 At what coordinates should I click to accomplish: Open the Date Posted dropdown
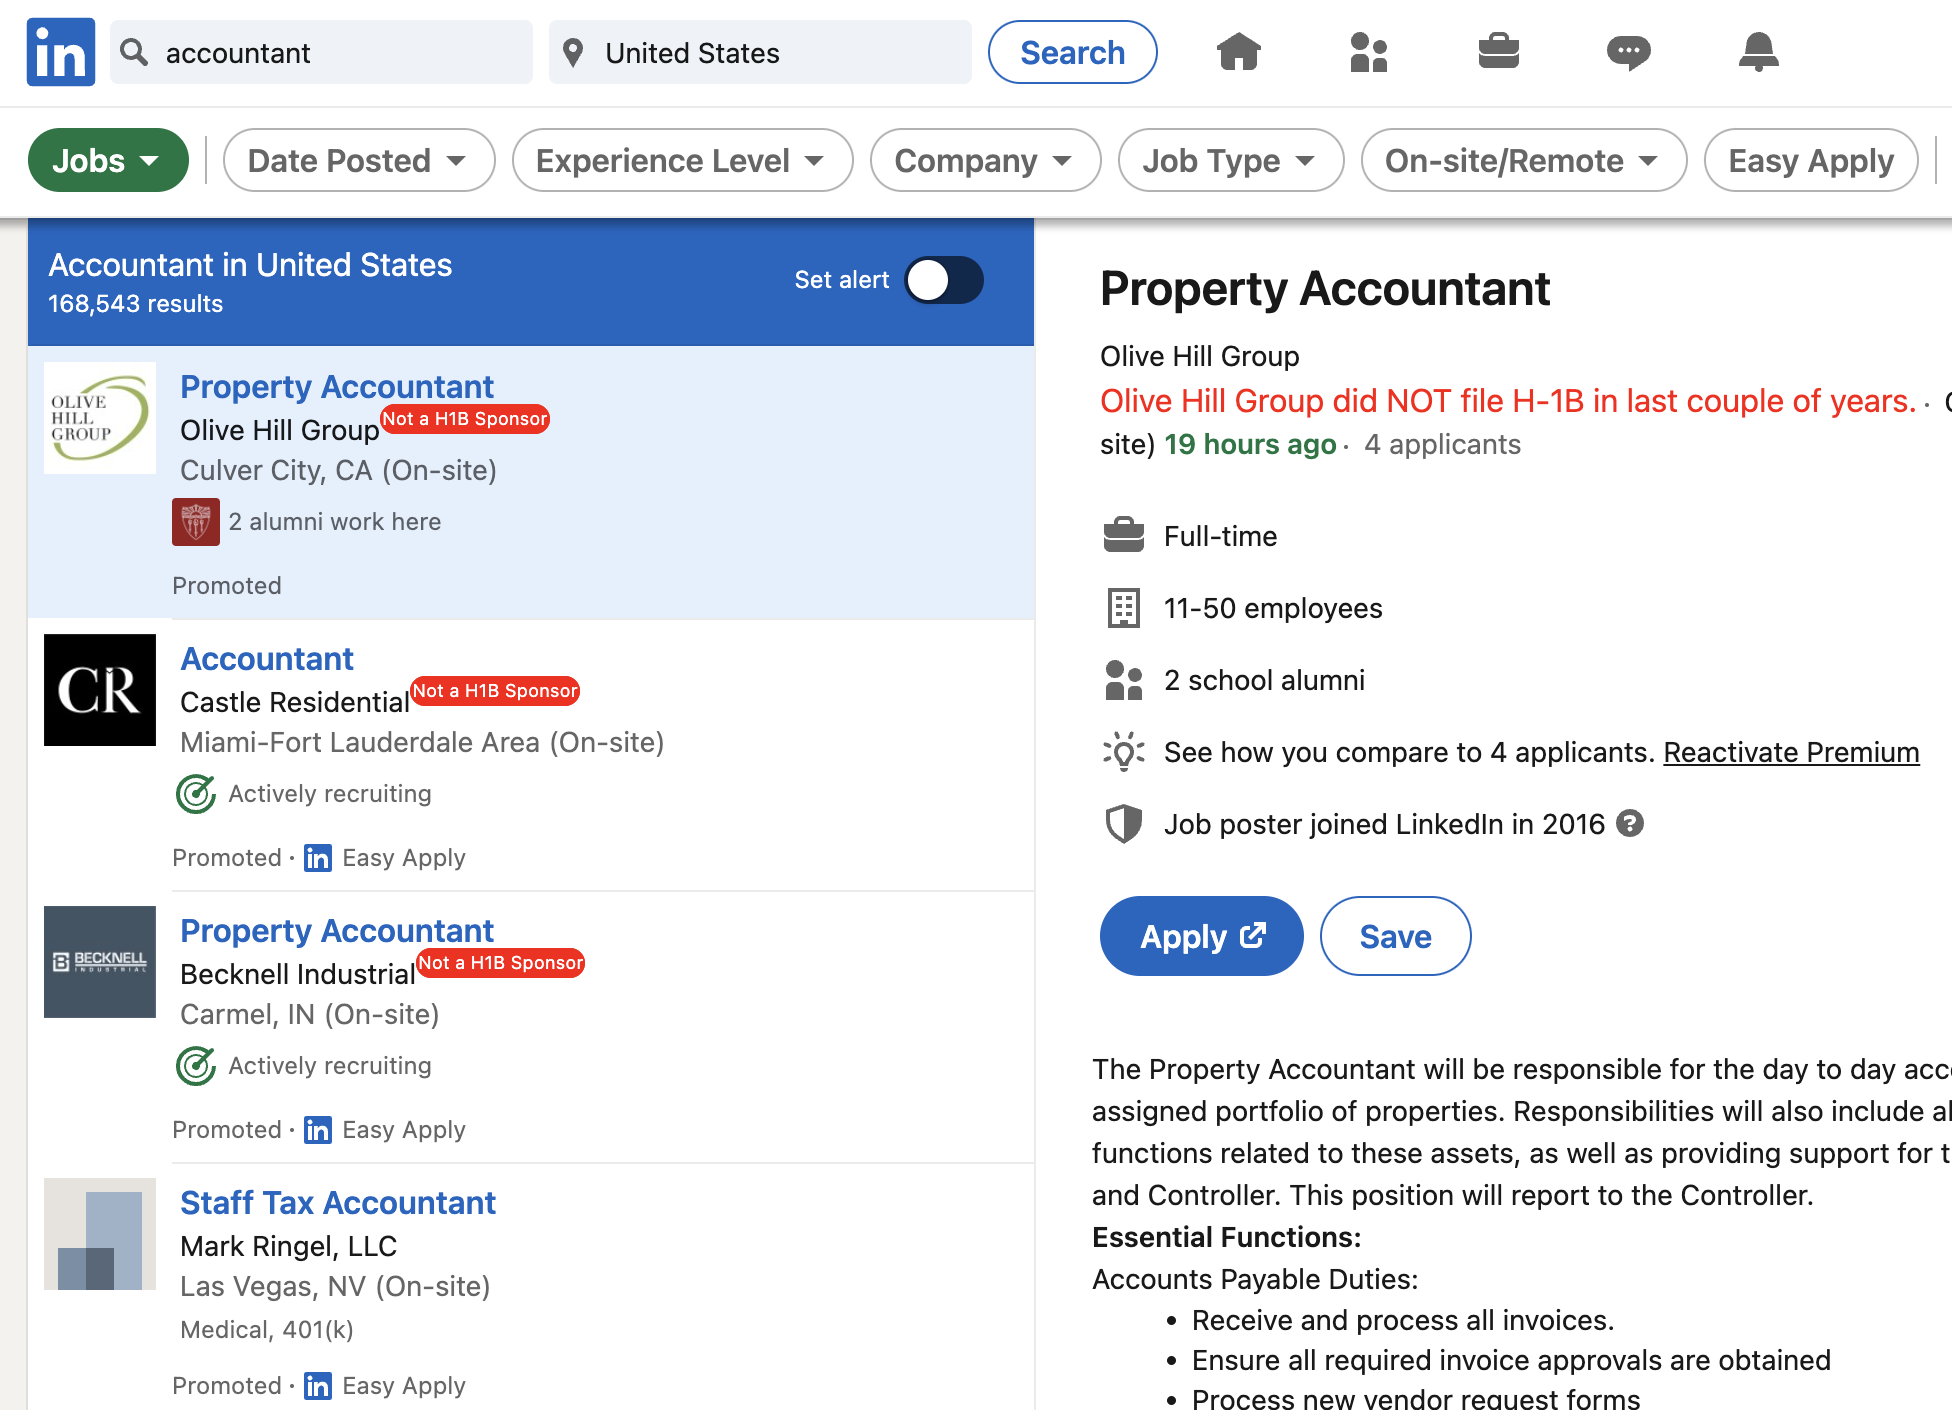pos(357,160)
